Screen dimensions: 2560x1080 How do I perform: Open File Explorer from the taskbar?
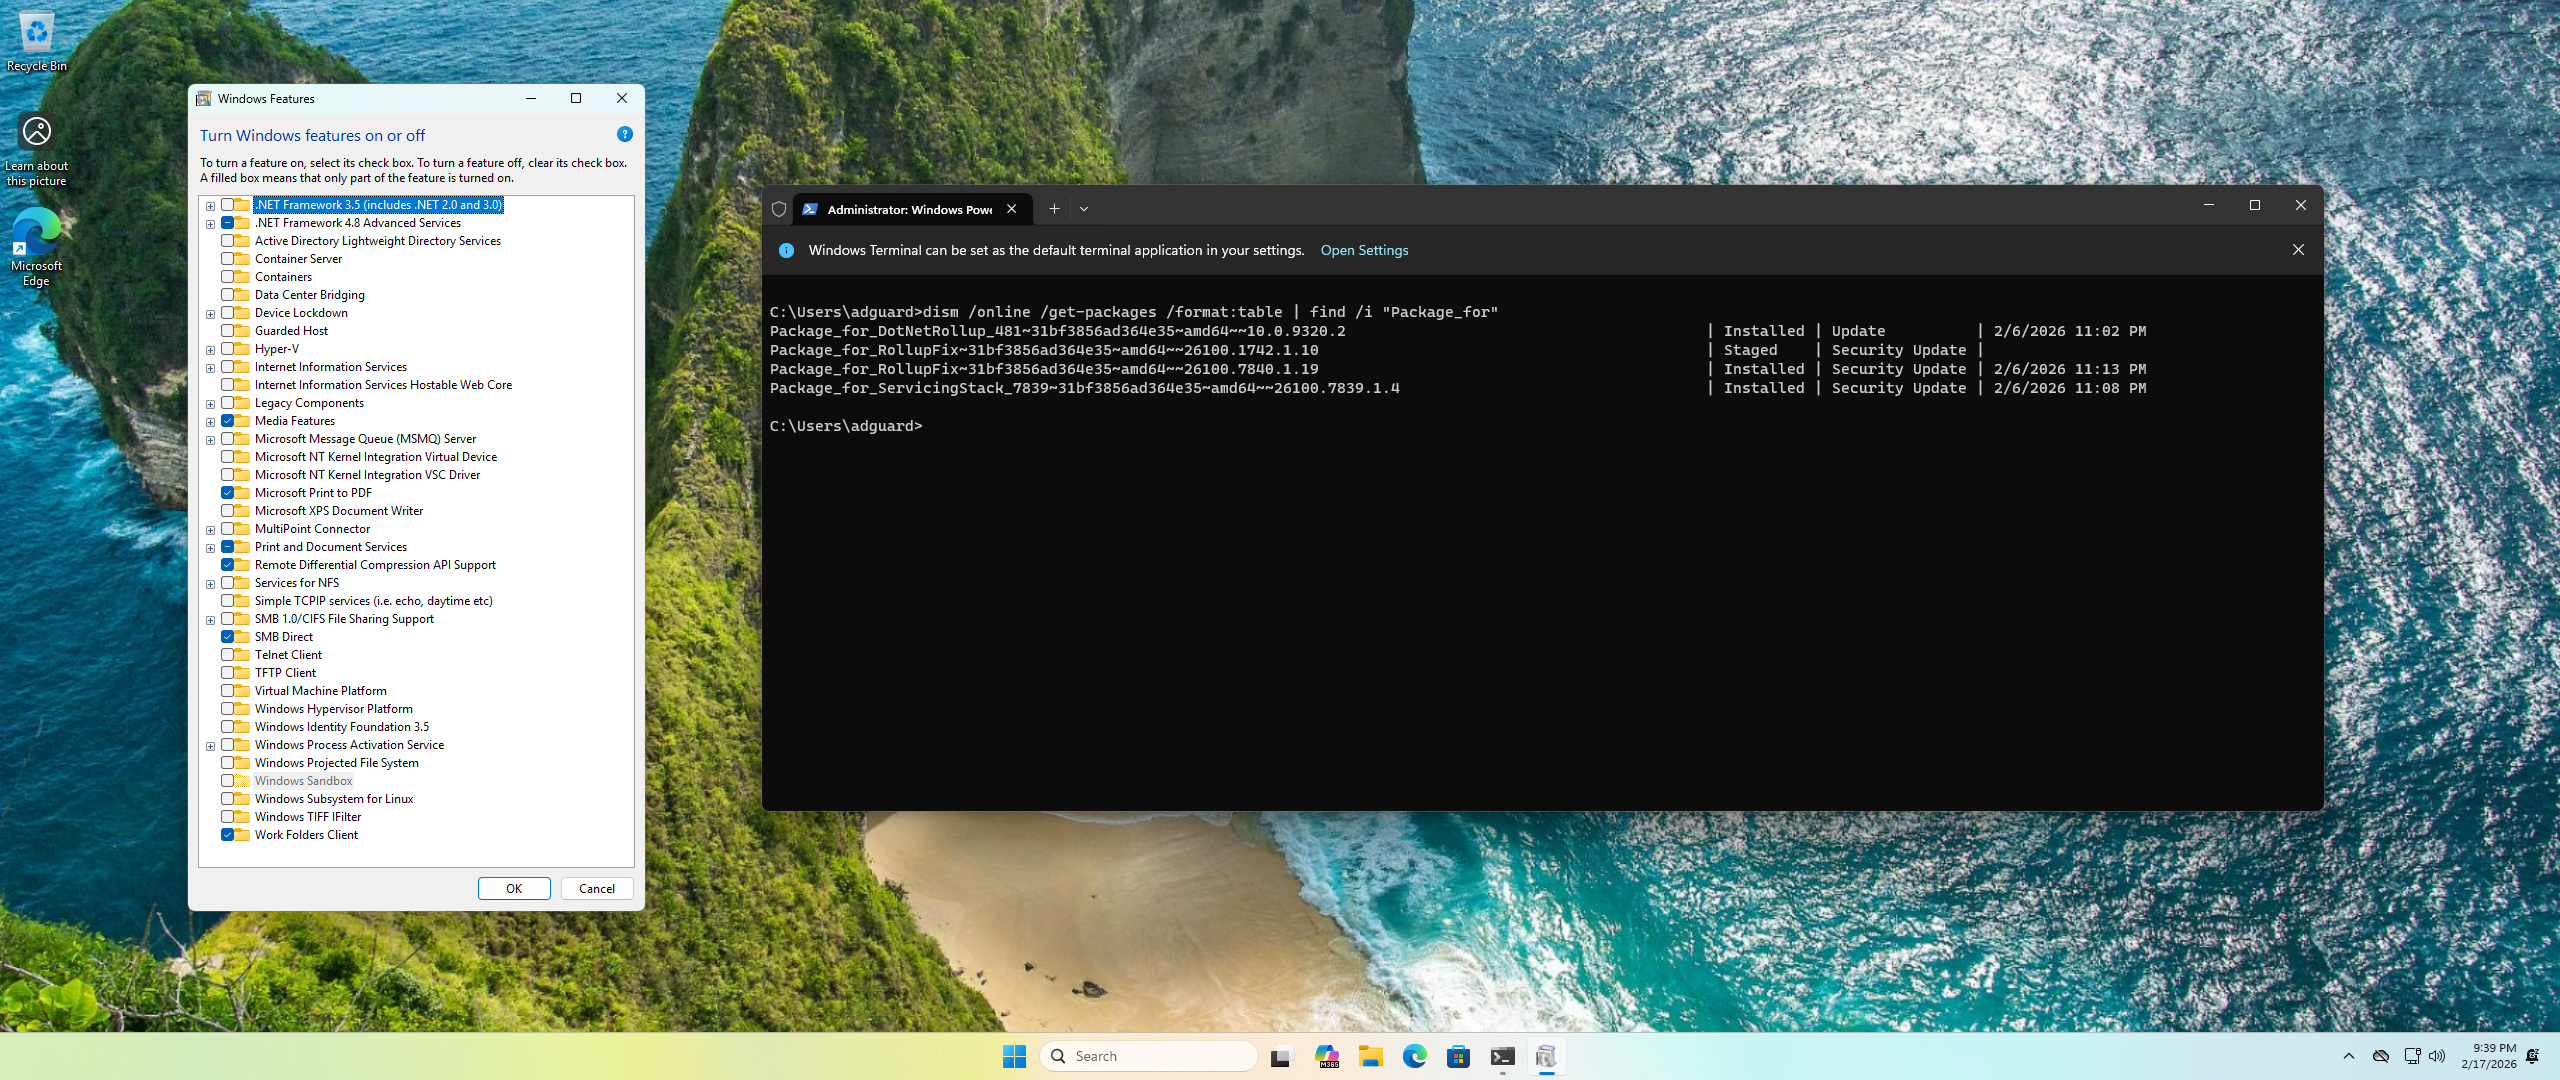coord(1370,1056)
